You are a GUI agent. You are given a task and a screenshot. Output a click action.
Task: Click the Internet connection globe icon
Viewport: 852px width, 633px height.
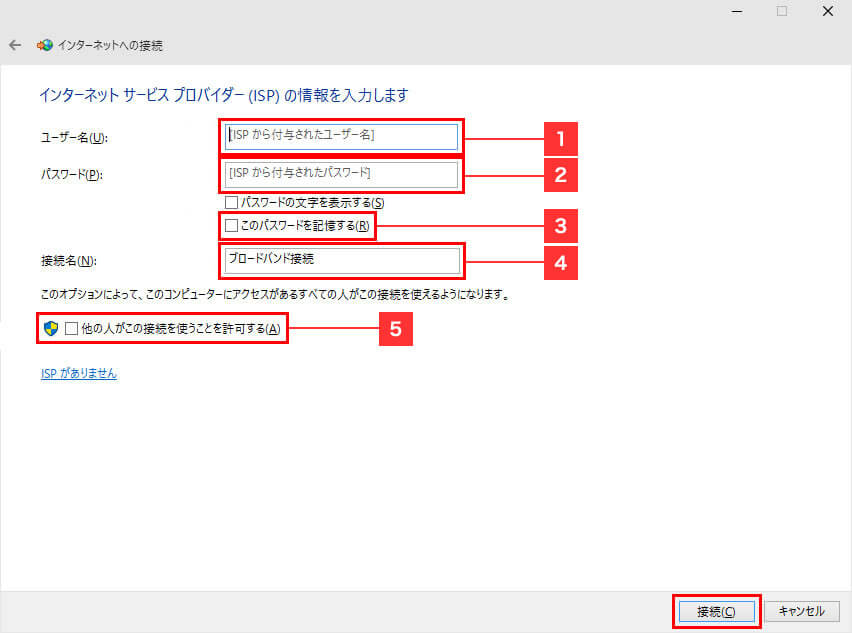click(x=45, y=45)
